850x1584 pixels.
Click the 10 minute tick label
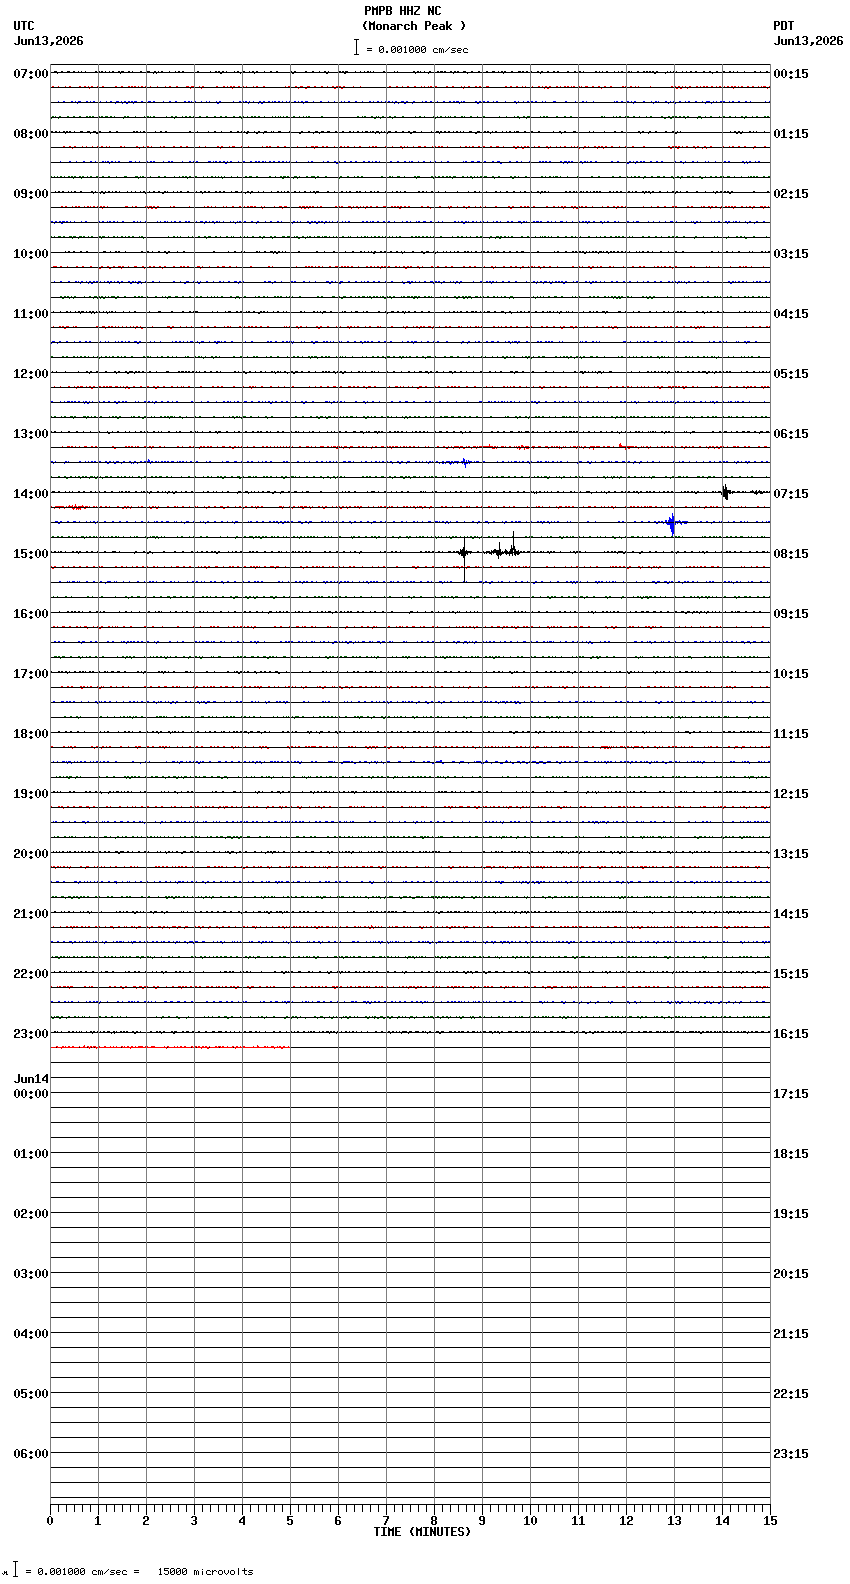pos(530,1521)
